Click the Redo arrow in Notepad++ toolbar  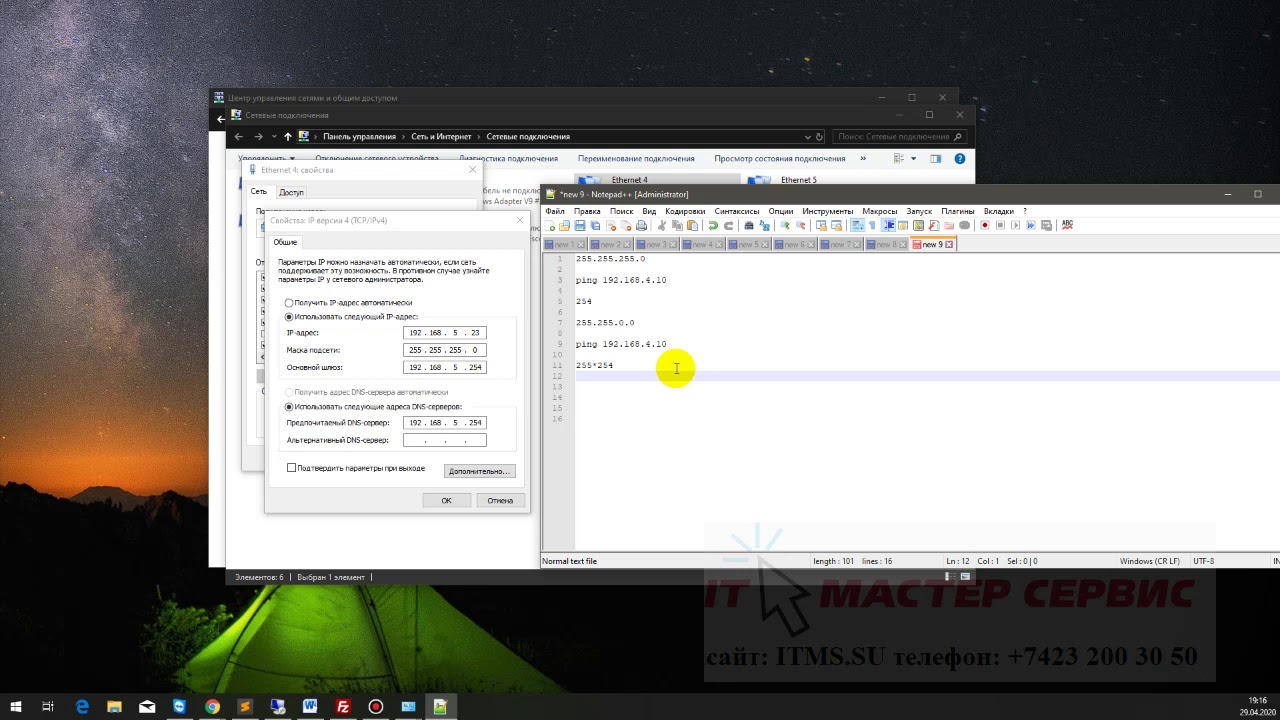tap(729, 225)
